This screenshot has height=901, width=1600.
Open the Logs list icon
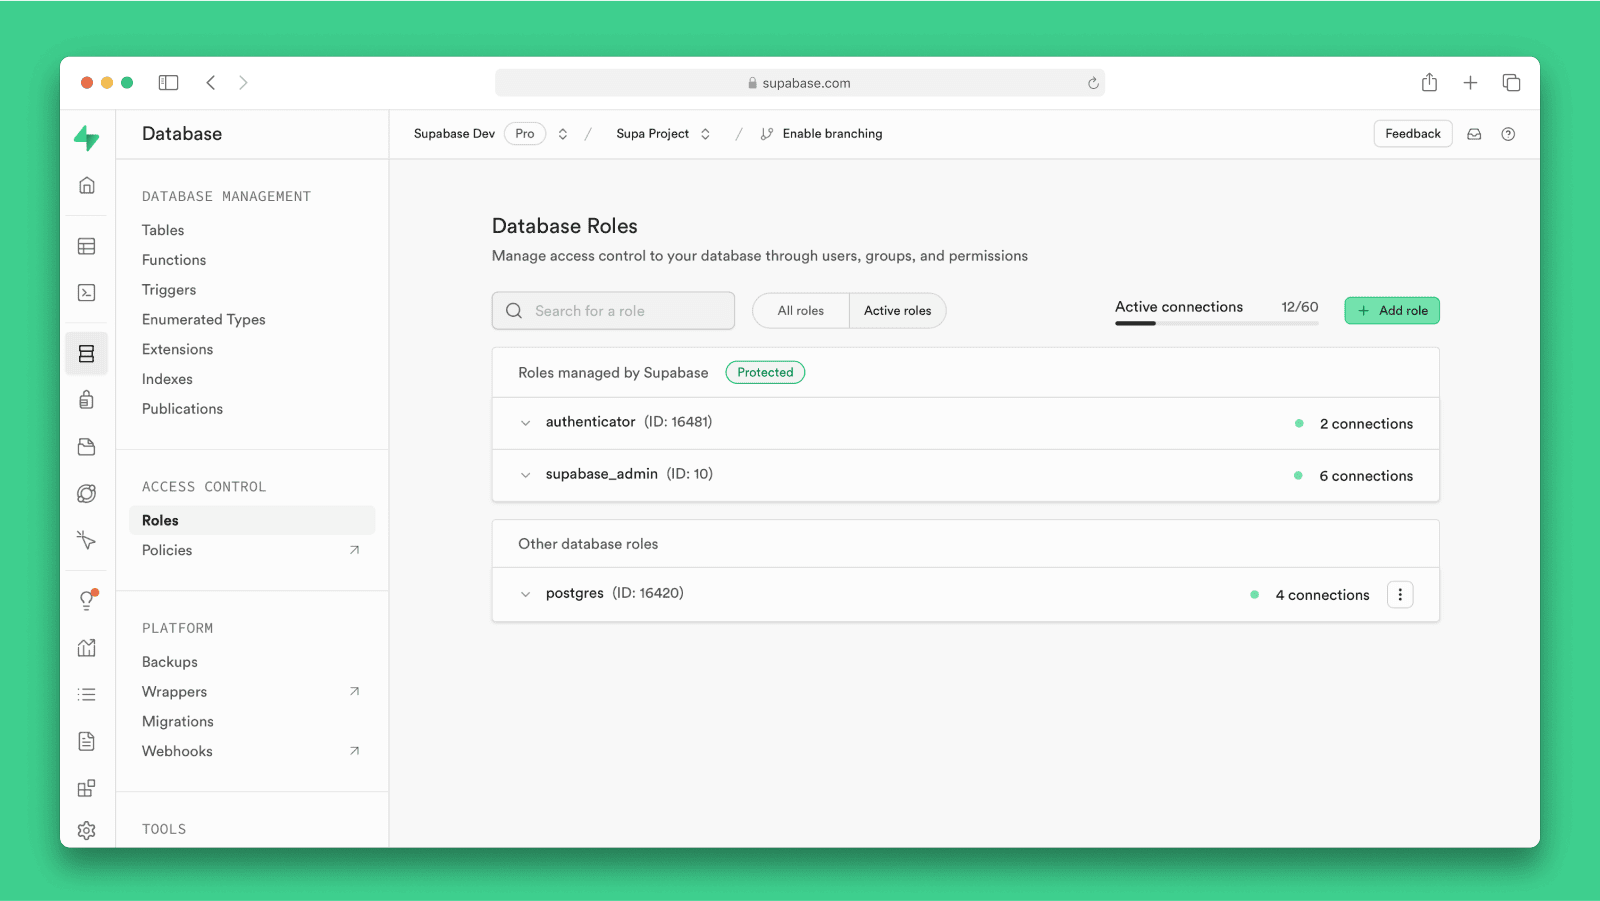coord(87,694)
